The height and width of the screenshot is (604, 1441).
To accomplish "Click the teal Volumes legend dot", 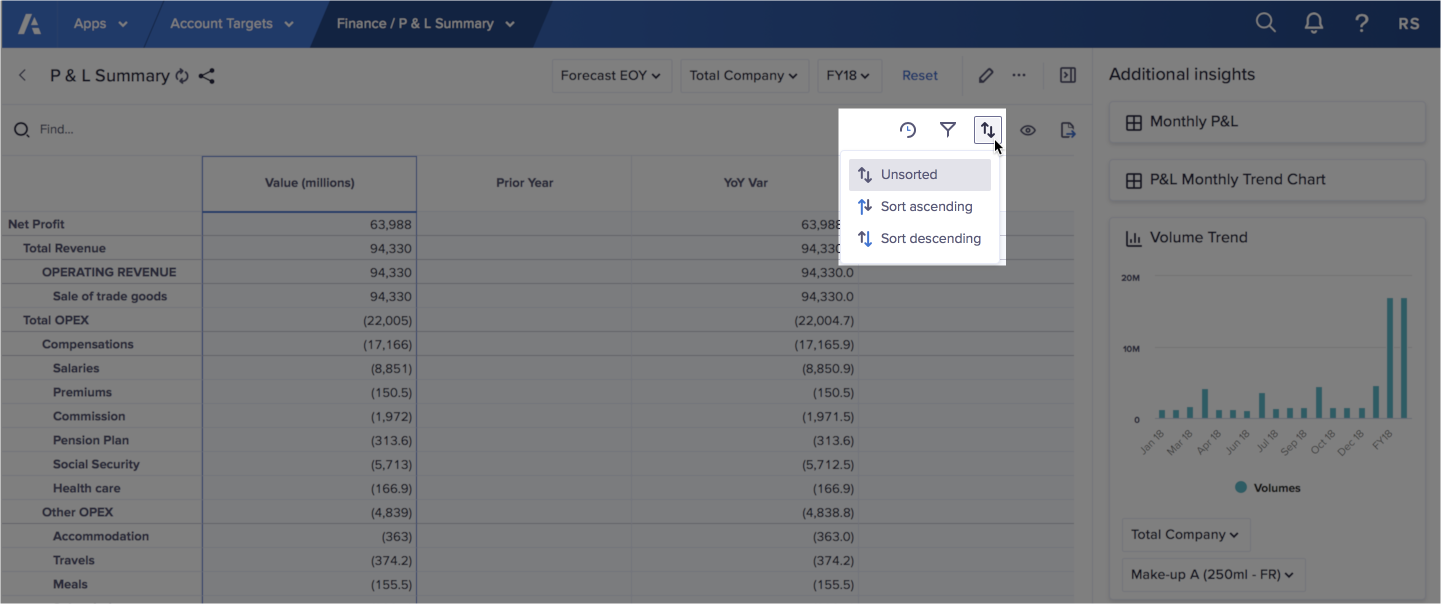I will pyautogui.click(x=1239, y=487).
